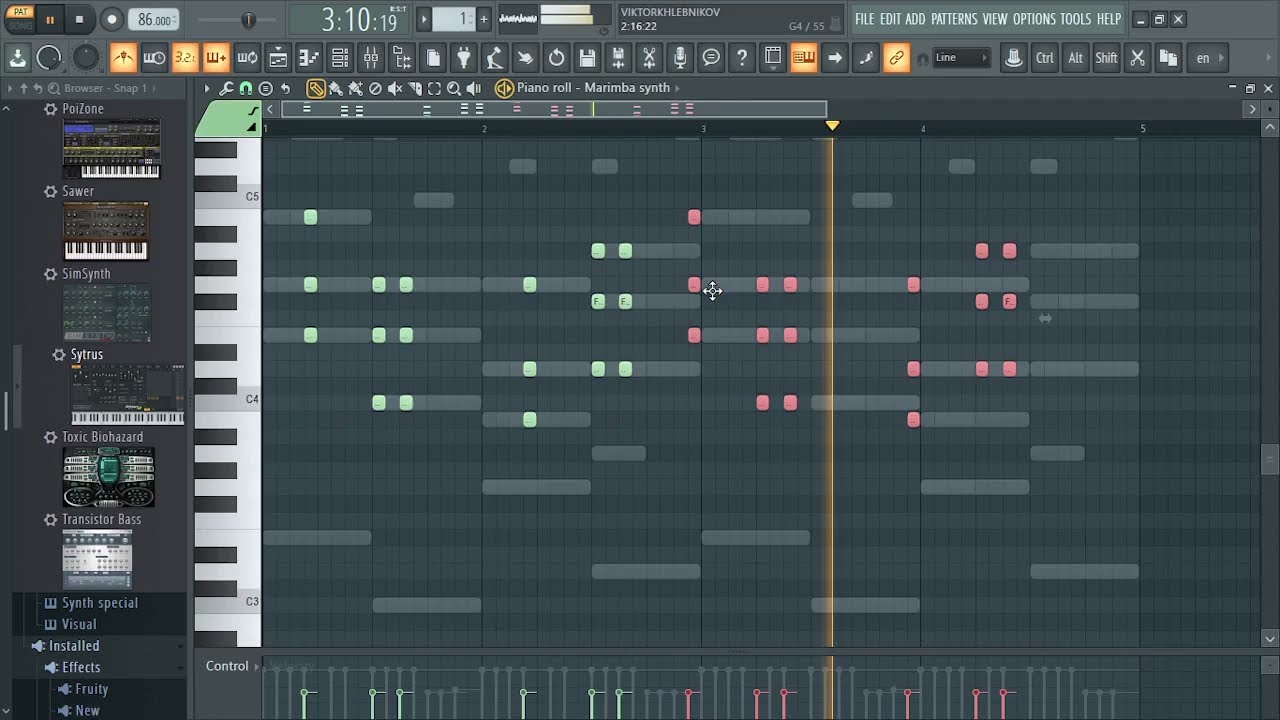Click the Alt button

coord(1075,58)
